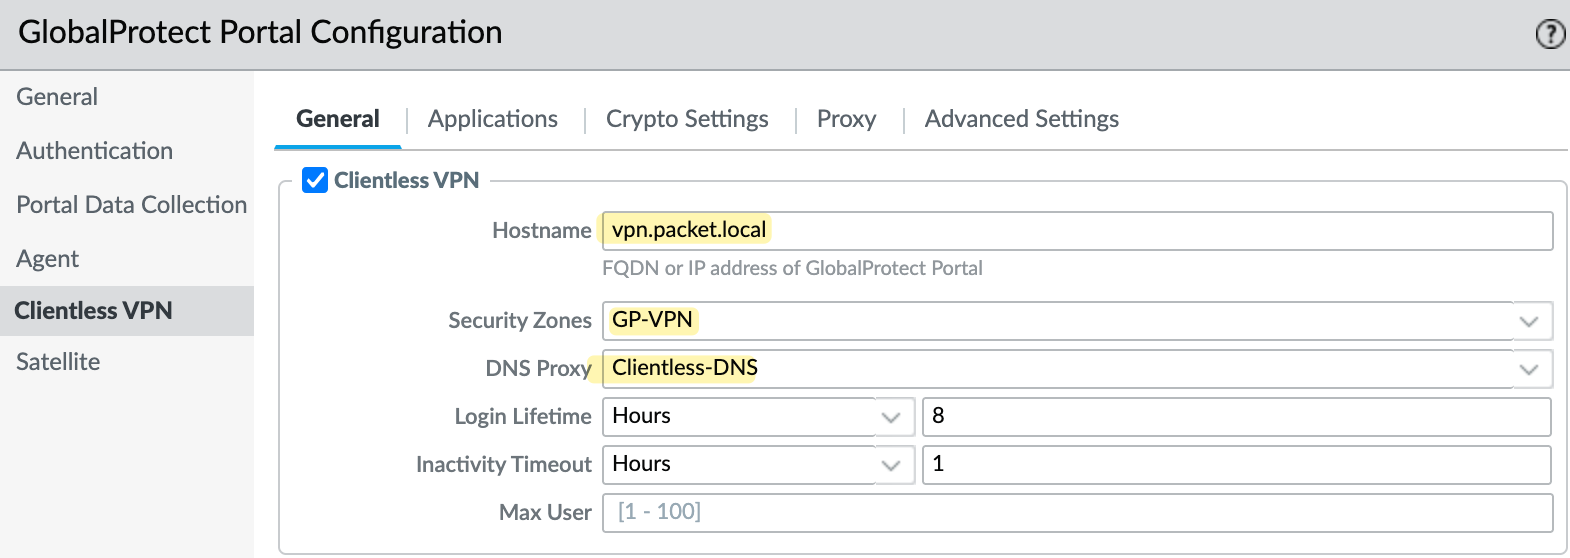The height and width of the screenshot is (558, 1570).
Task: Open the DNS Proxy dropdown arrow
Action: [1529, 369]
